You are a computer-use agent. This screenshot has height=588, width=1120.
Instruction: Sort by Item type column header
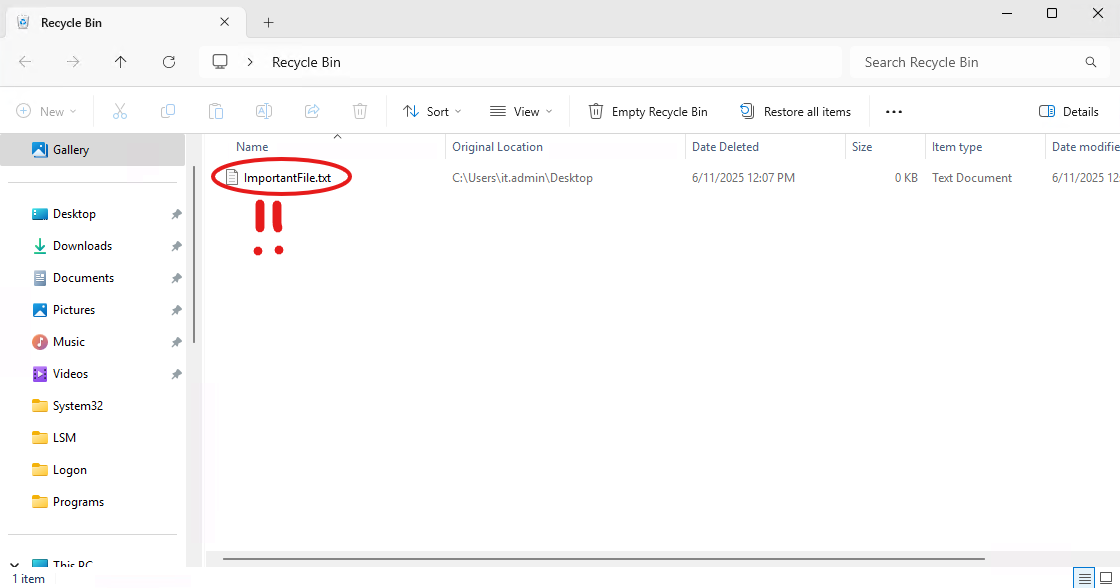click(956, 146)
